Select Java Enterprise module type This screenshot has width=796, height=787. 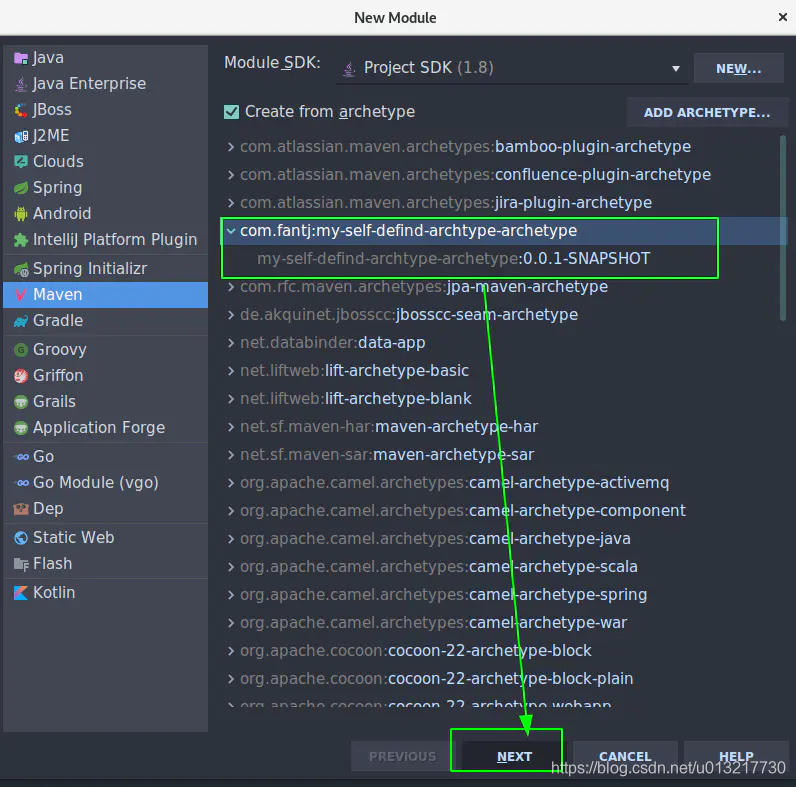click(106, 84)
